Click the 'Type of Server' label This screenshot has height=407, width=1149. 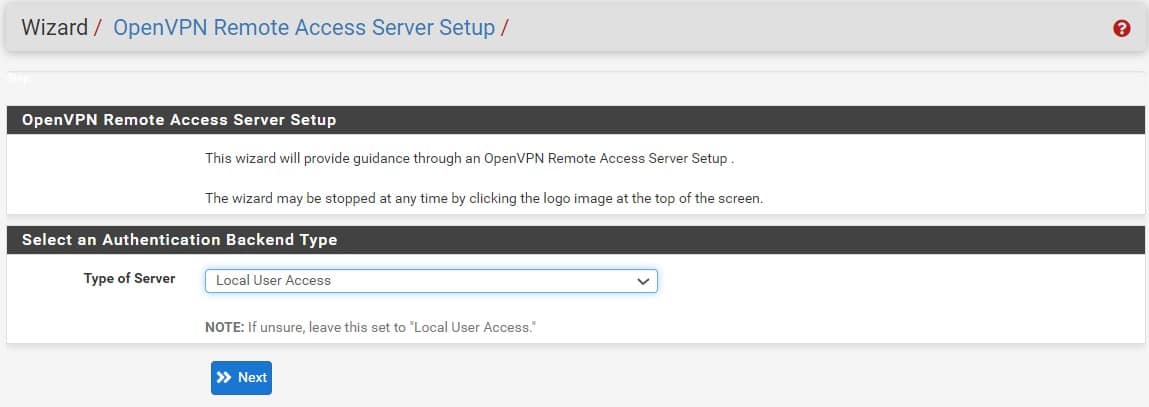[129, 279]
